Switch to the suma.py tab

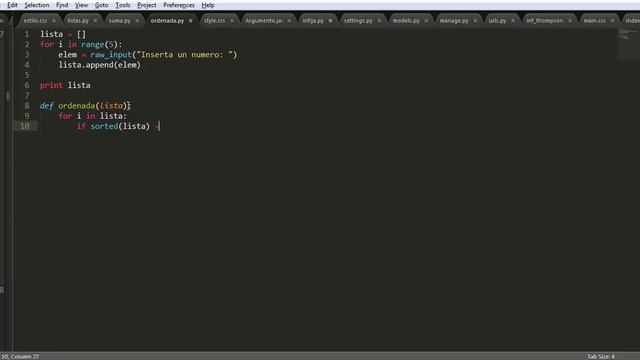[x=120, y=20]
